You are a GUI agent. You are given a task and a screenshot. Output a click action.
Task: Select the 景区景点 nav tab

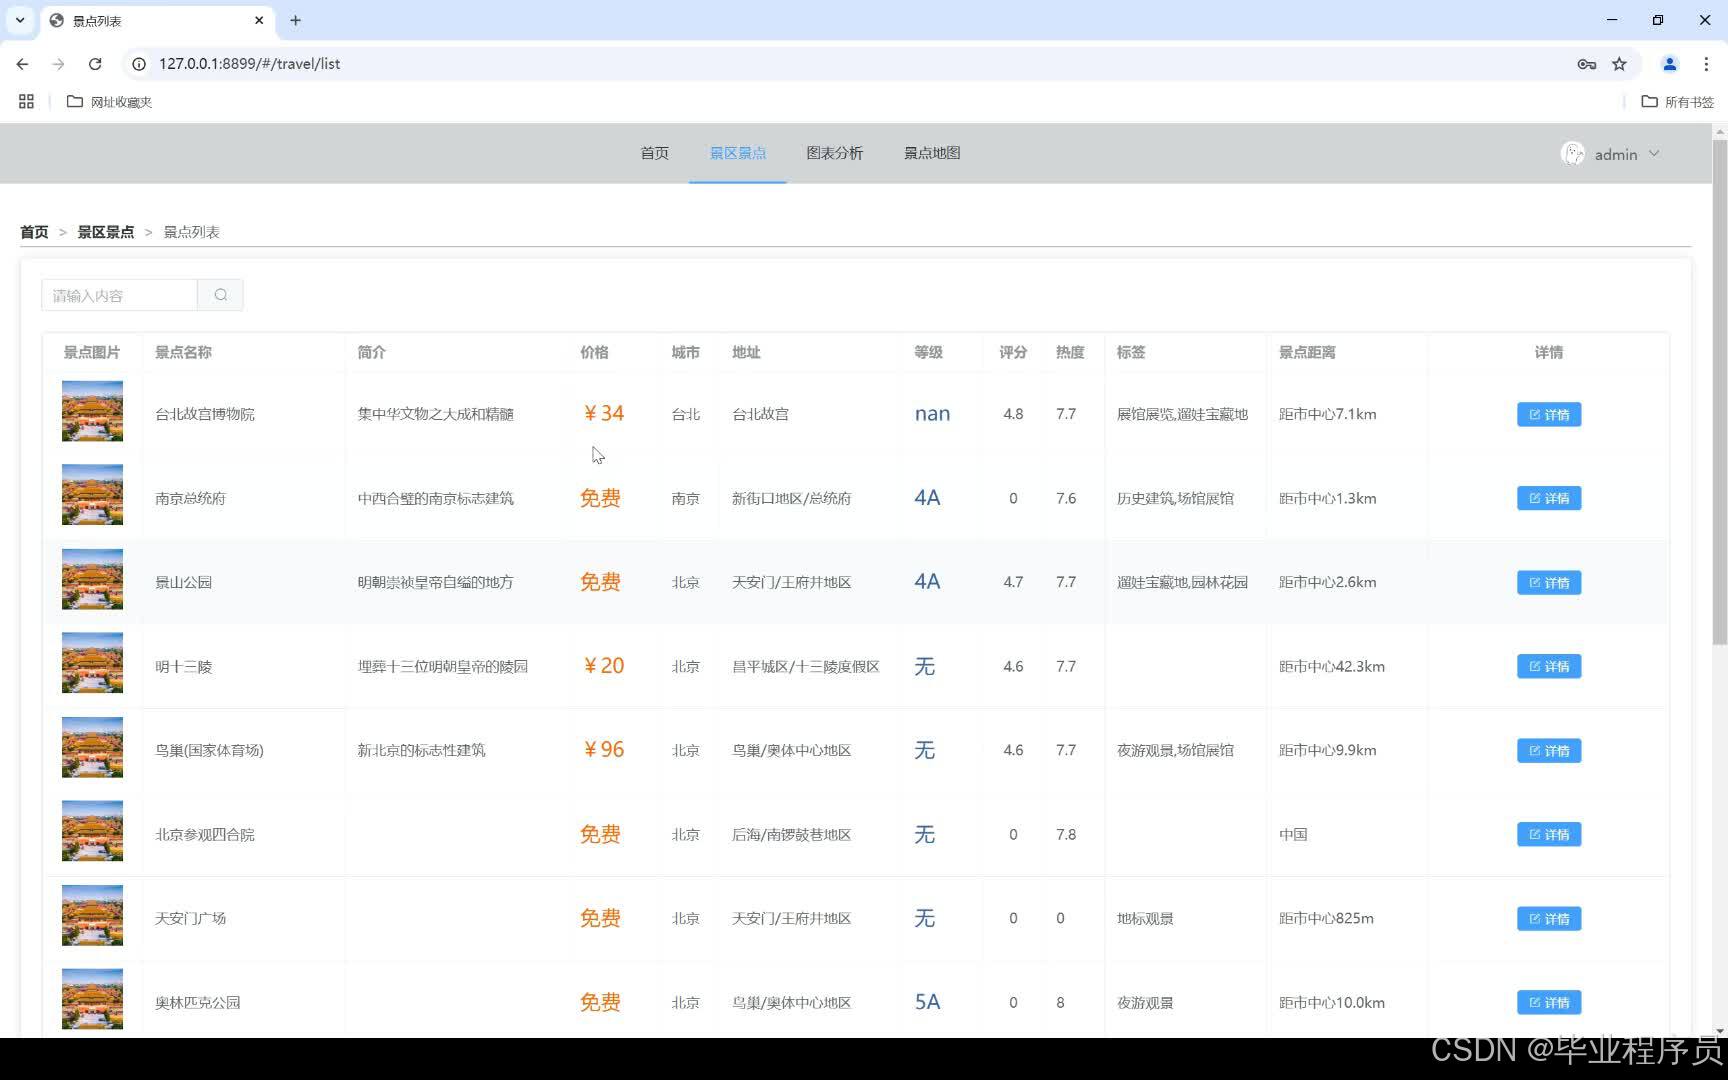pos(738,153)
